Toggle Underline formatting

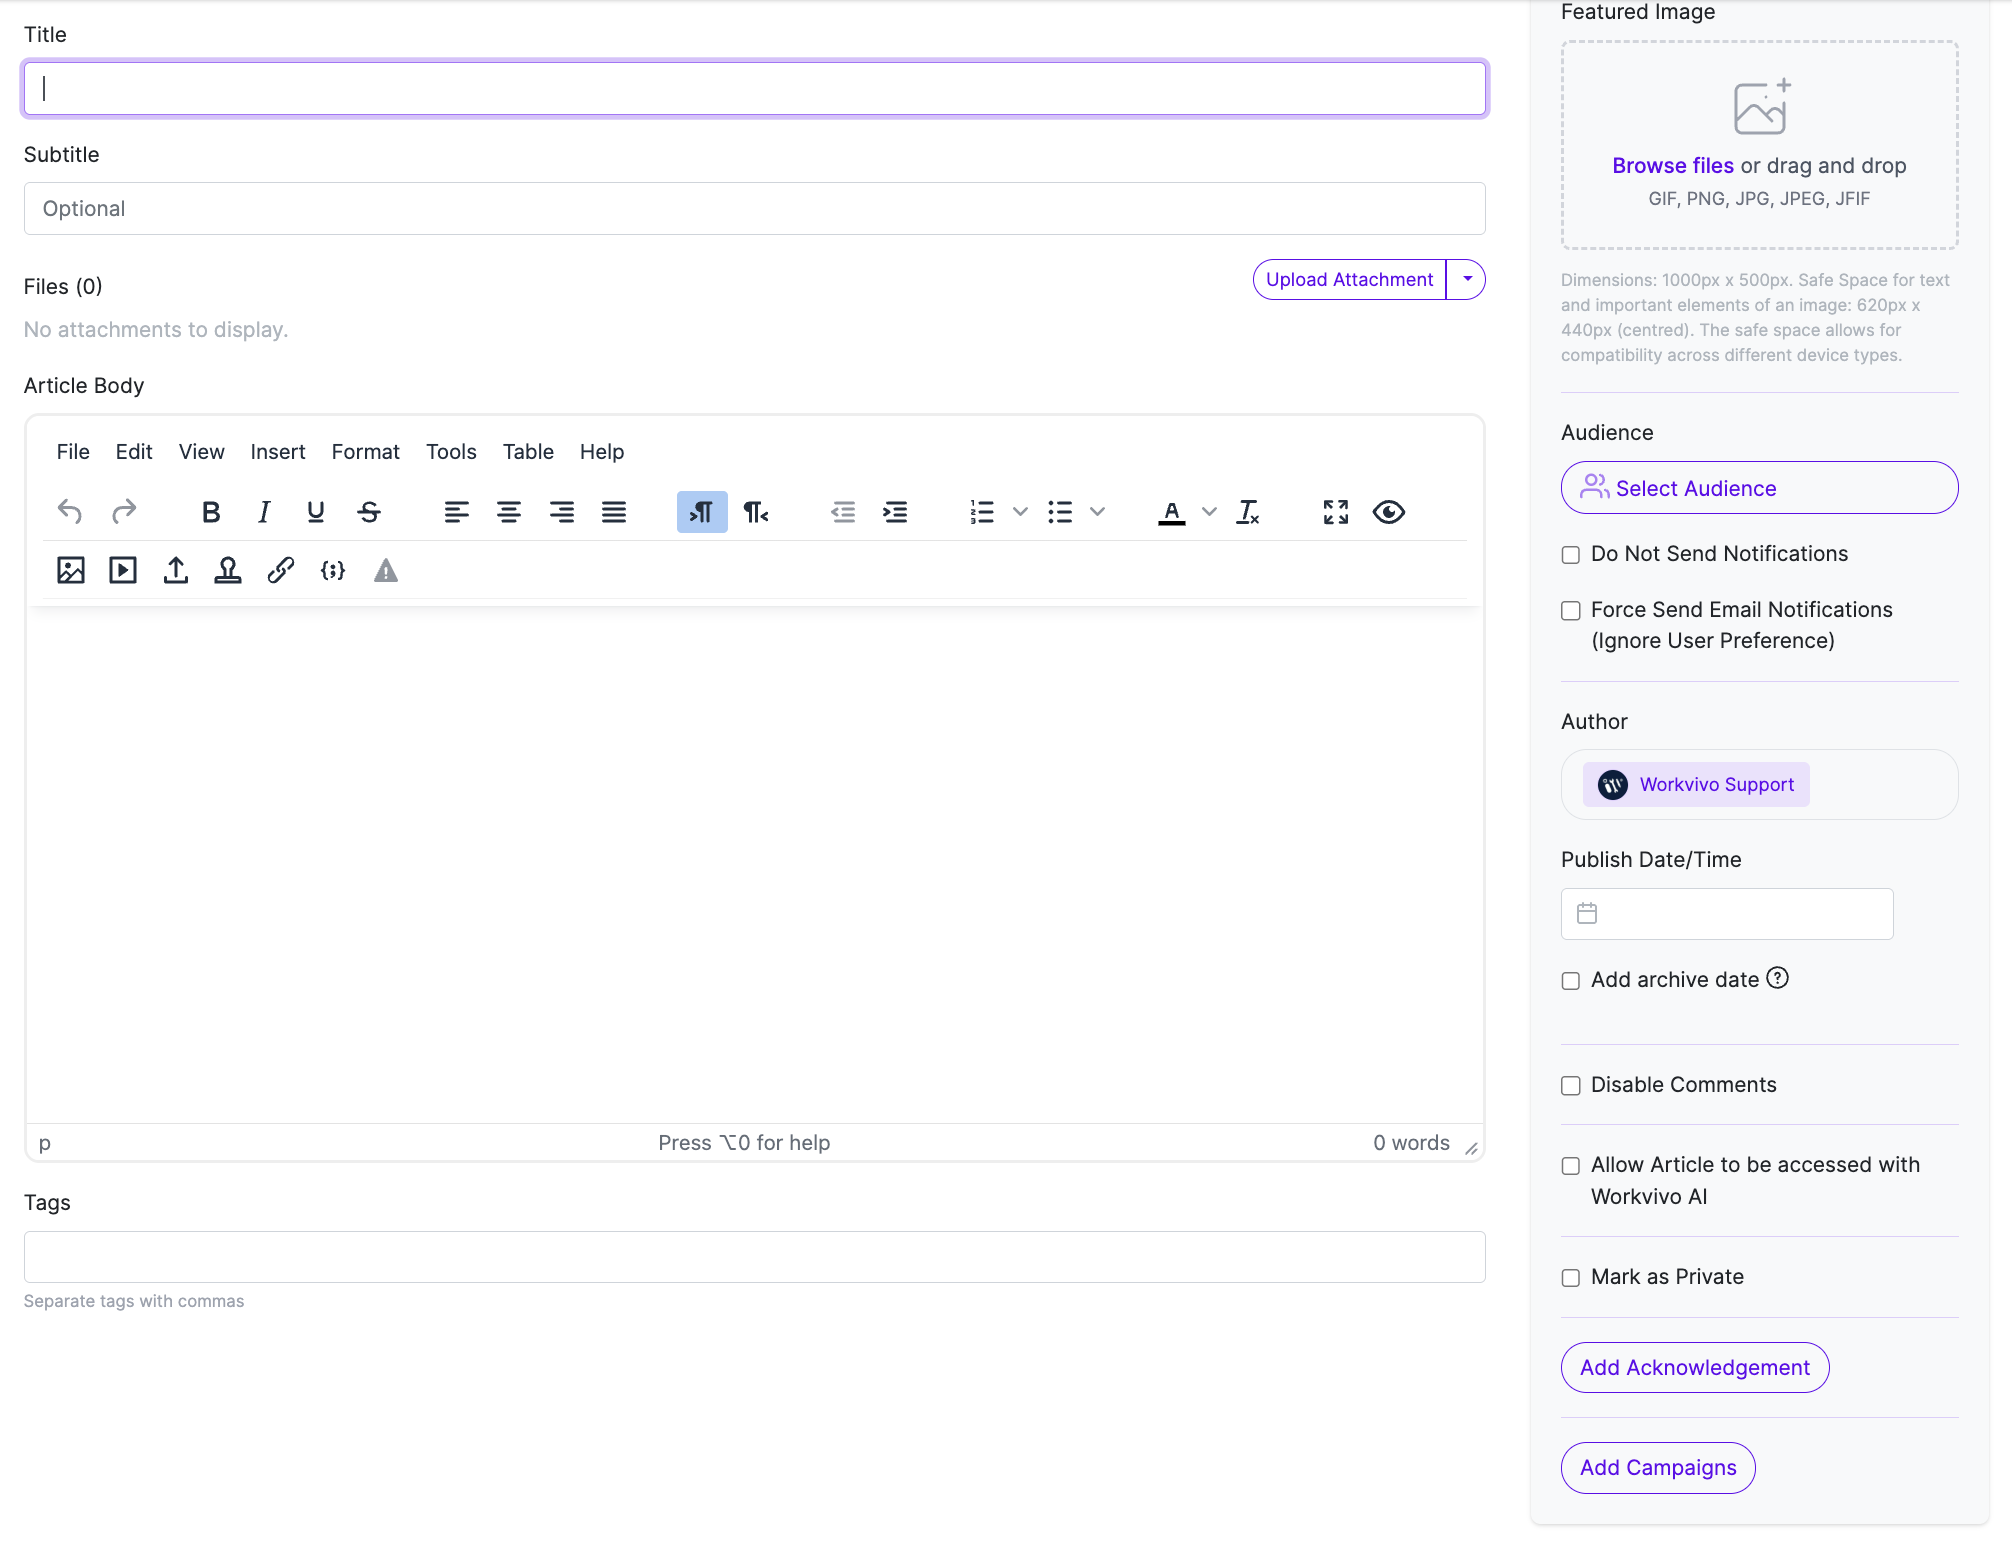pyautogui.click(x=316, y=512)
